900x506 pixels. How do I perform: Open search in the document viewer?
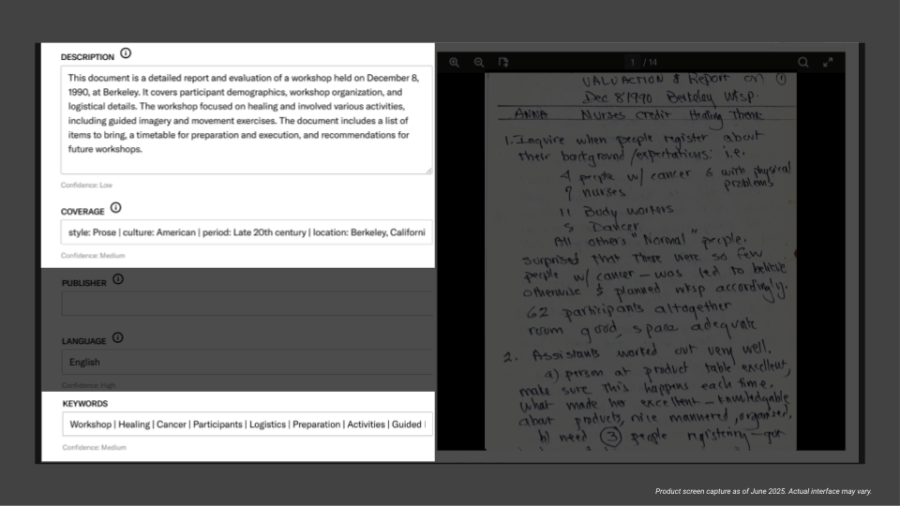[803, 62]
